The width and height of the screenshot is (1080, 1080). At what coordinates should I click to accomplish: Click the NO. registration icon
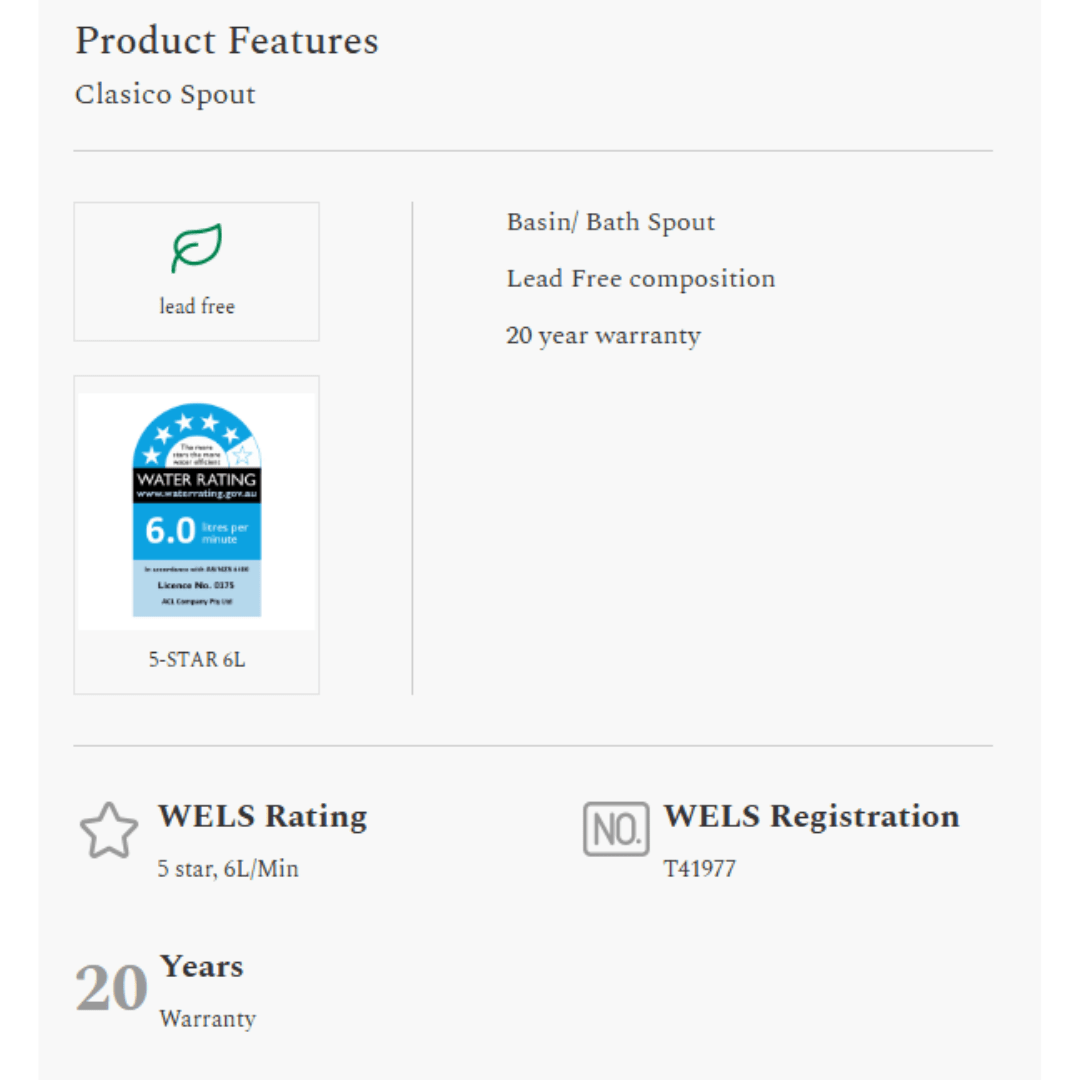point(616,829)
